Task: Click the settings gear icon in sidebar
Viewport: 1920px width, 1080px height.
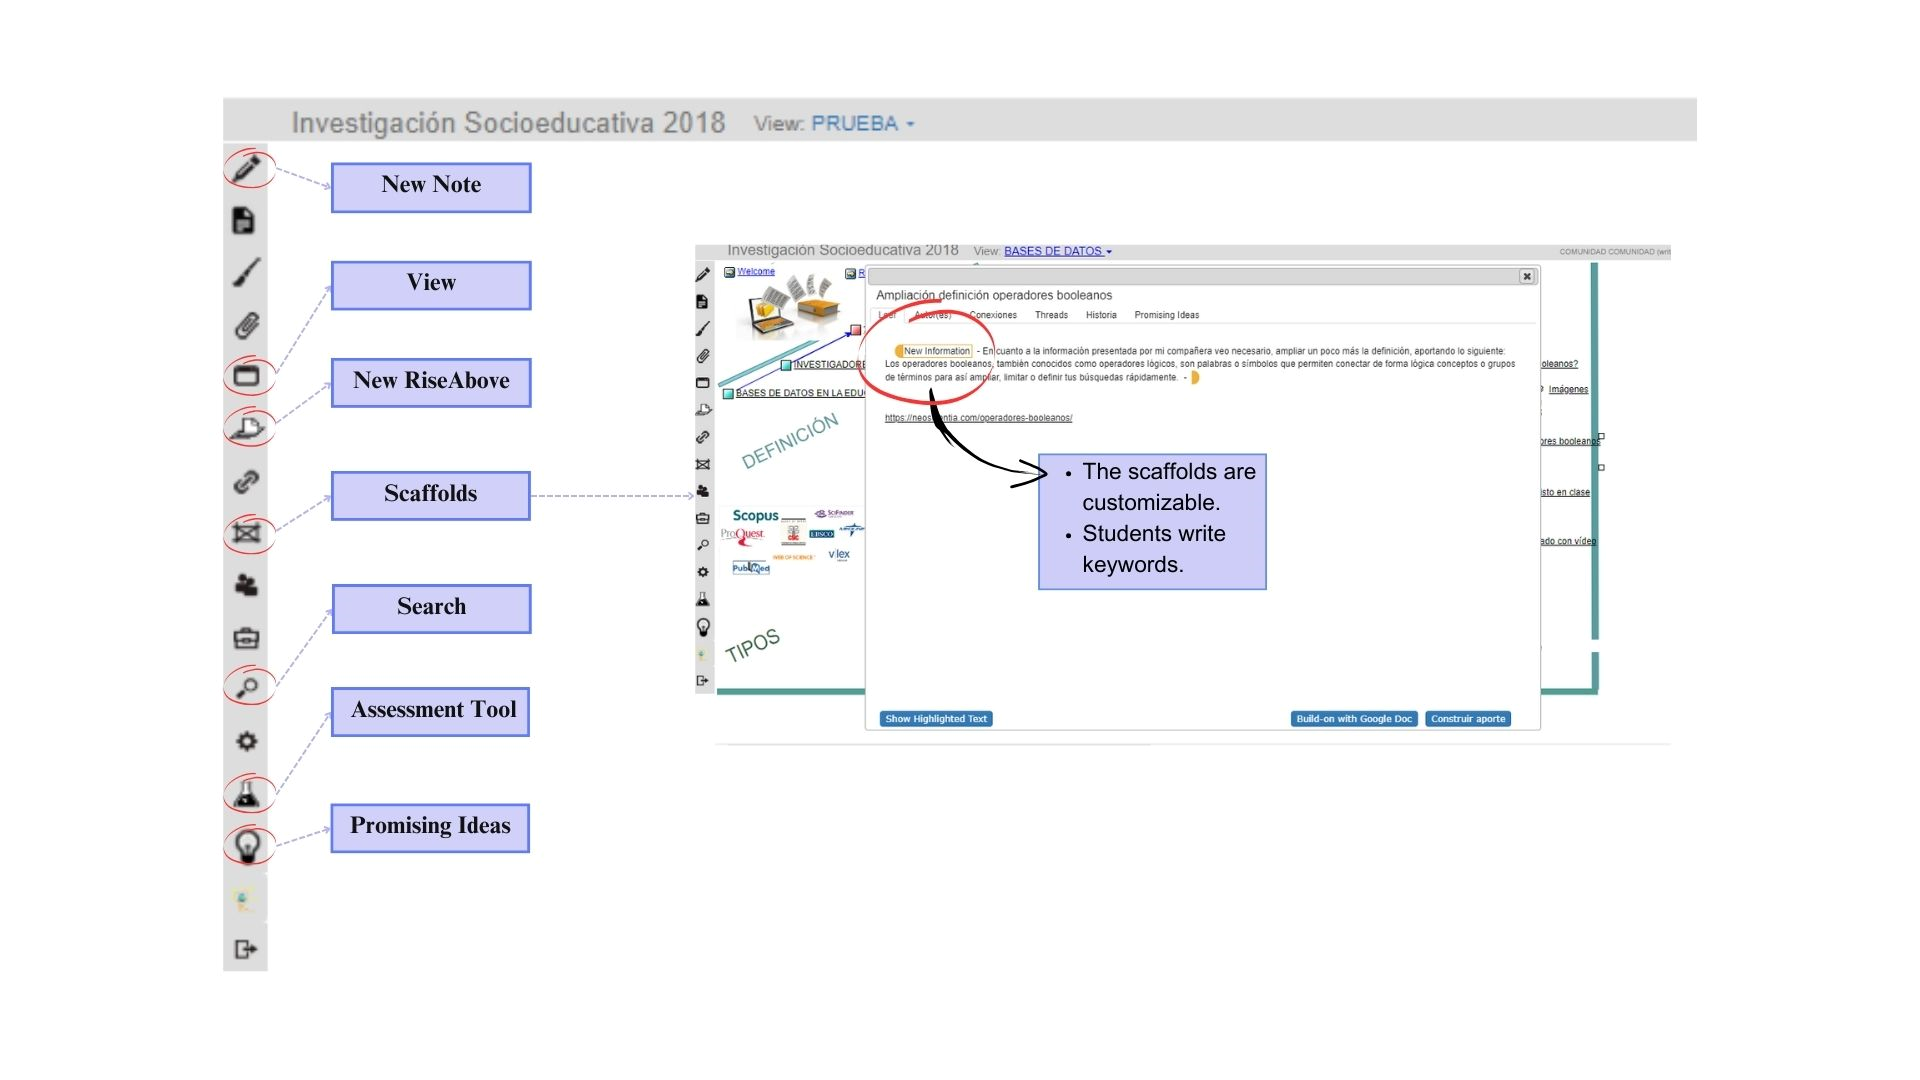Action: click(246, 741)
